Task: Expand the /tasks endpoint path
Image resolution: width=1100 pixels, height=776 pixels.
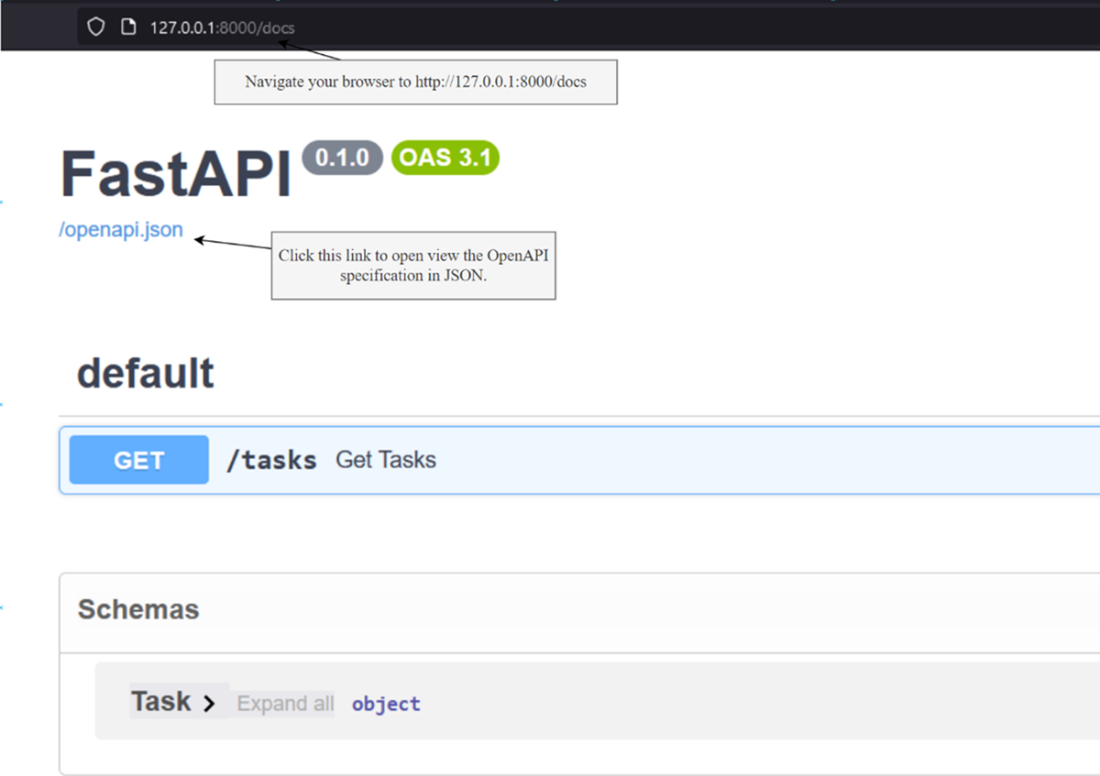Action: pyautogui.click(x=271, y=460)
